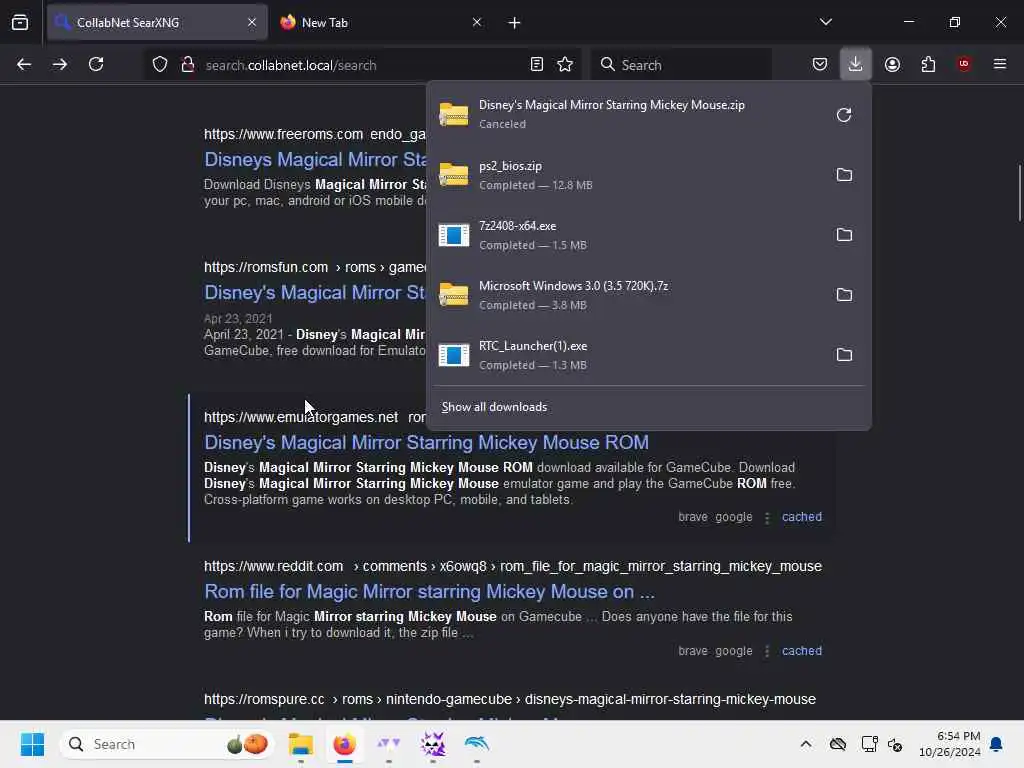Screen dimensions: 1024x768
Task: Go forward one page
Action: 60,64
